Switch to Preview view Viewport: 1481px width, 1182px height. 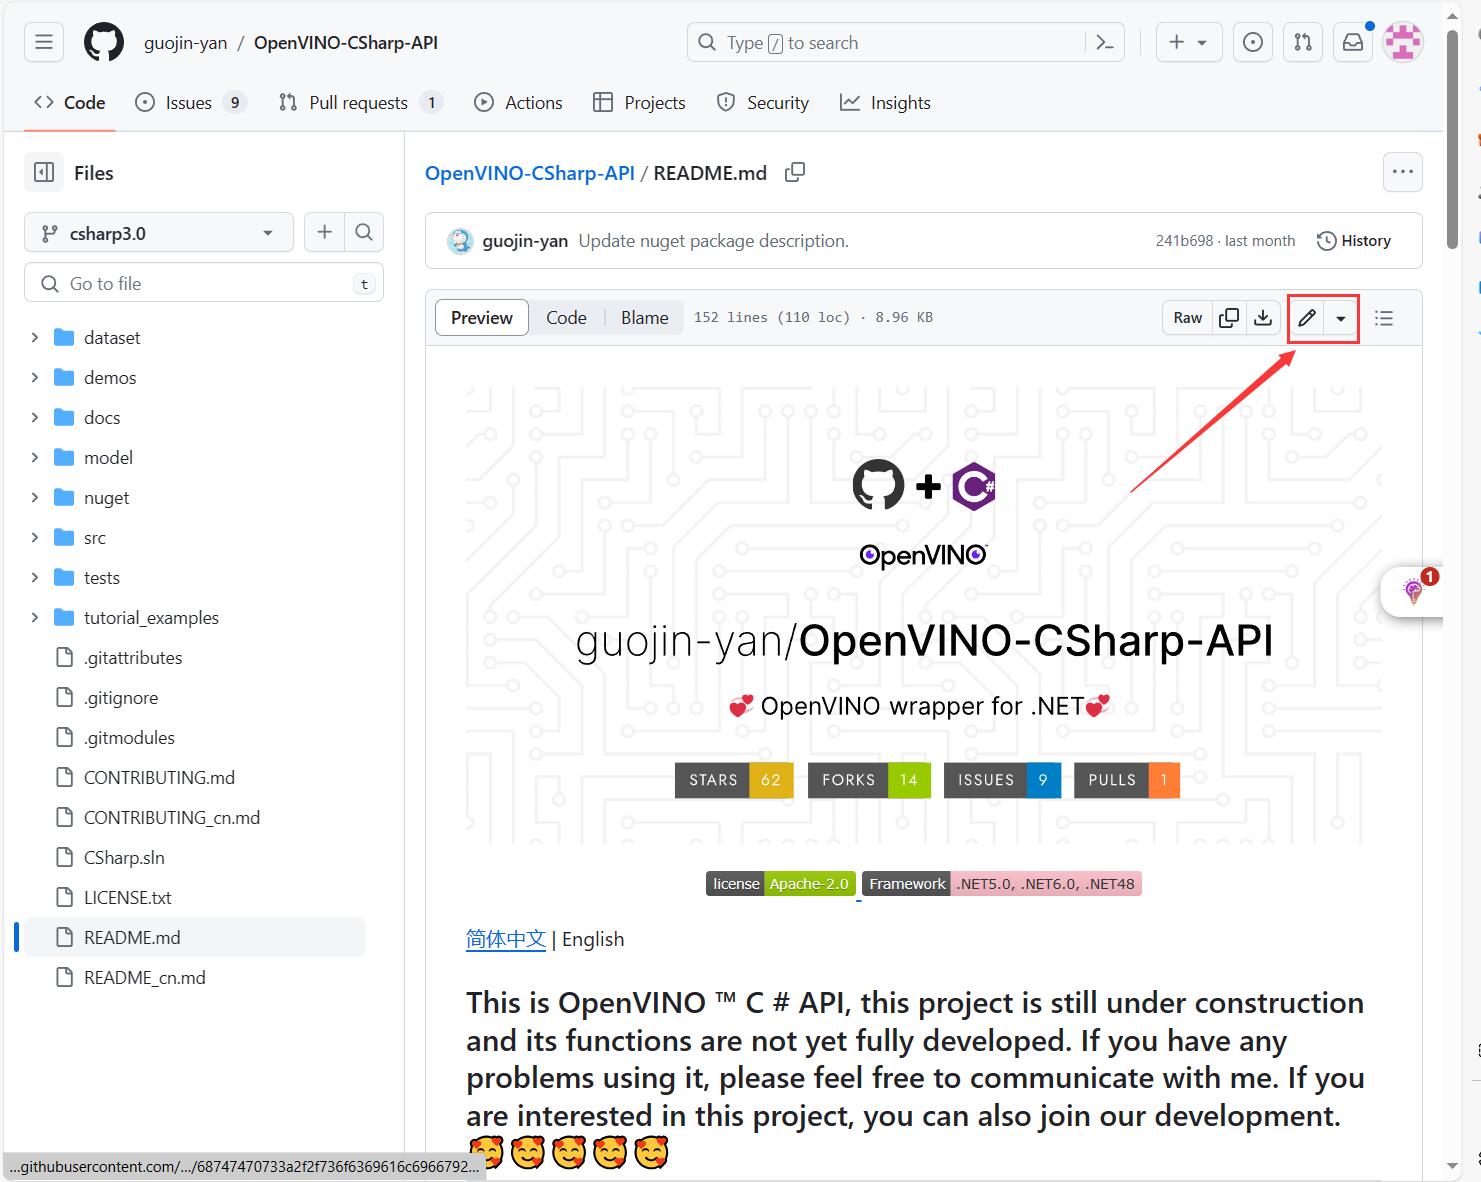click(482, 317)
